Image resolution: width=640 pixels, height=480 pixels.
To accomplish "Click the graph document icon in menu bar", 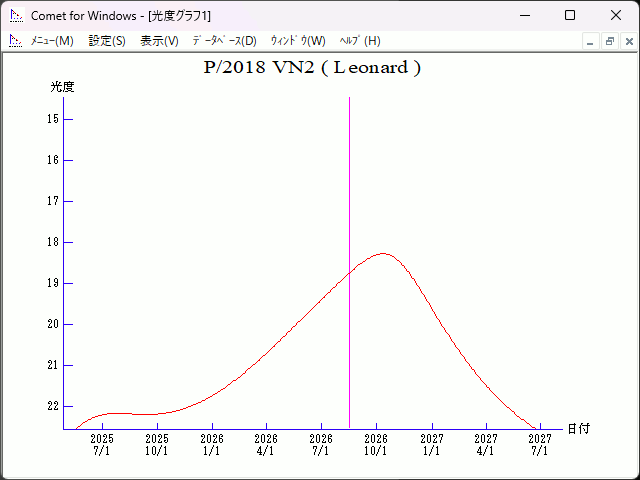I will pyautogui.click(x=15, y=41).
